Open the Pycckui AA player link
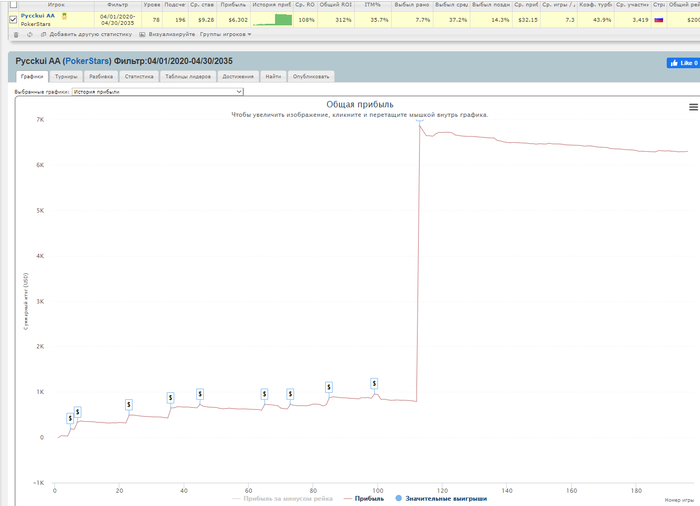The height and width of the screenshot is (506, 700). (x=38, y=16)
